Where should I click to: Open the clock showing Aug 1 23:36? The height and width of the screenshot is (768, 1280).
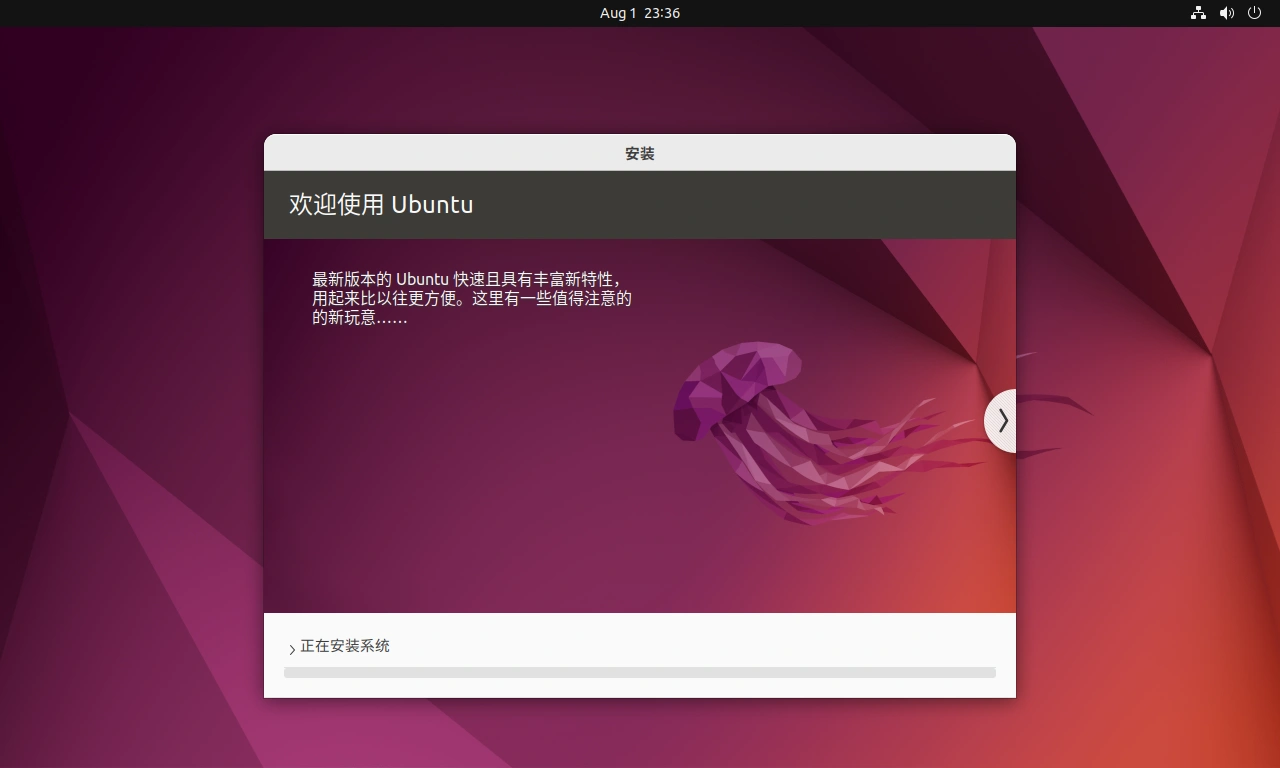[640, 13]
